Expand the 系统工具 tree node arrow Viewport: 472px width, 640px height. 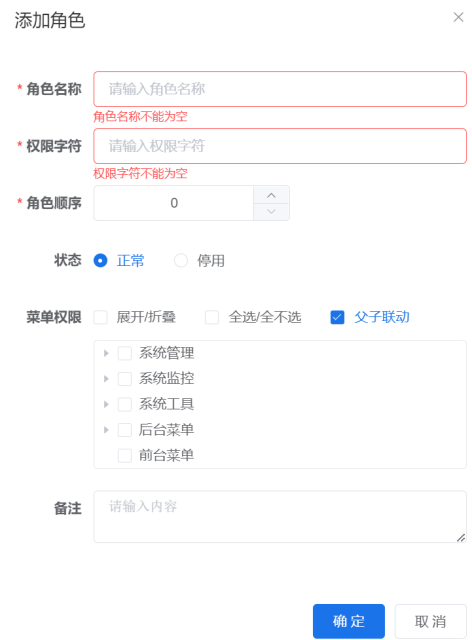click(x=106, y=404)
